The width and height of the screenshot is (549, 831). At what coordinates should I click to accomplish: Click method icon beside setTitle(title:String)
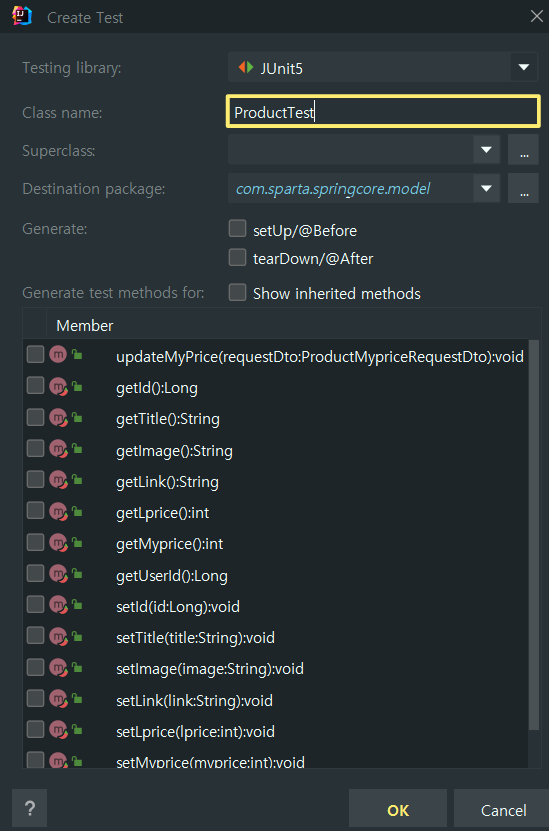(58, 636)
